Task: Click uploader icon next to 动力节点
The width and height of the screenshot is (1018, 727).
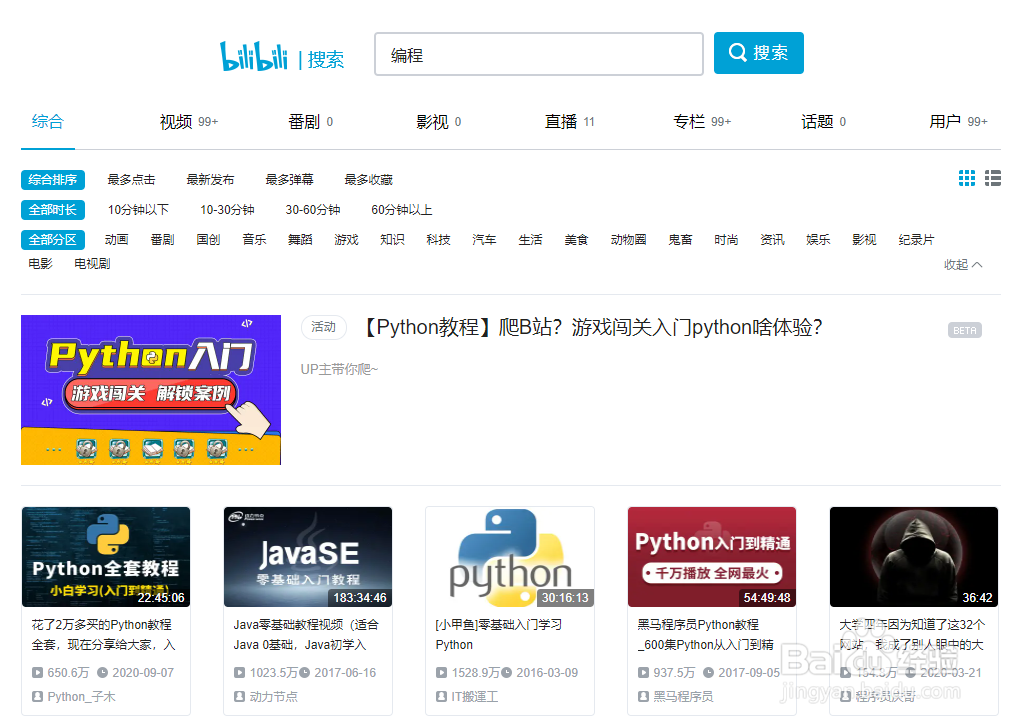Action: [x=240, y=696]
